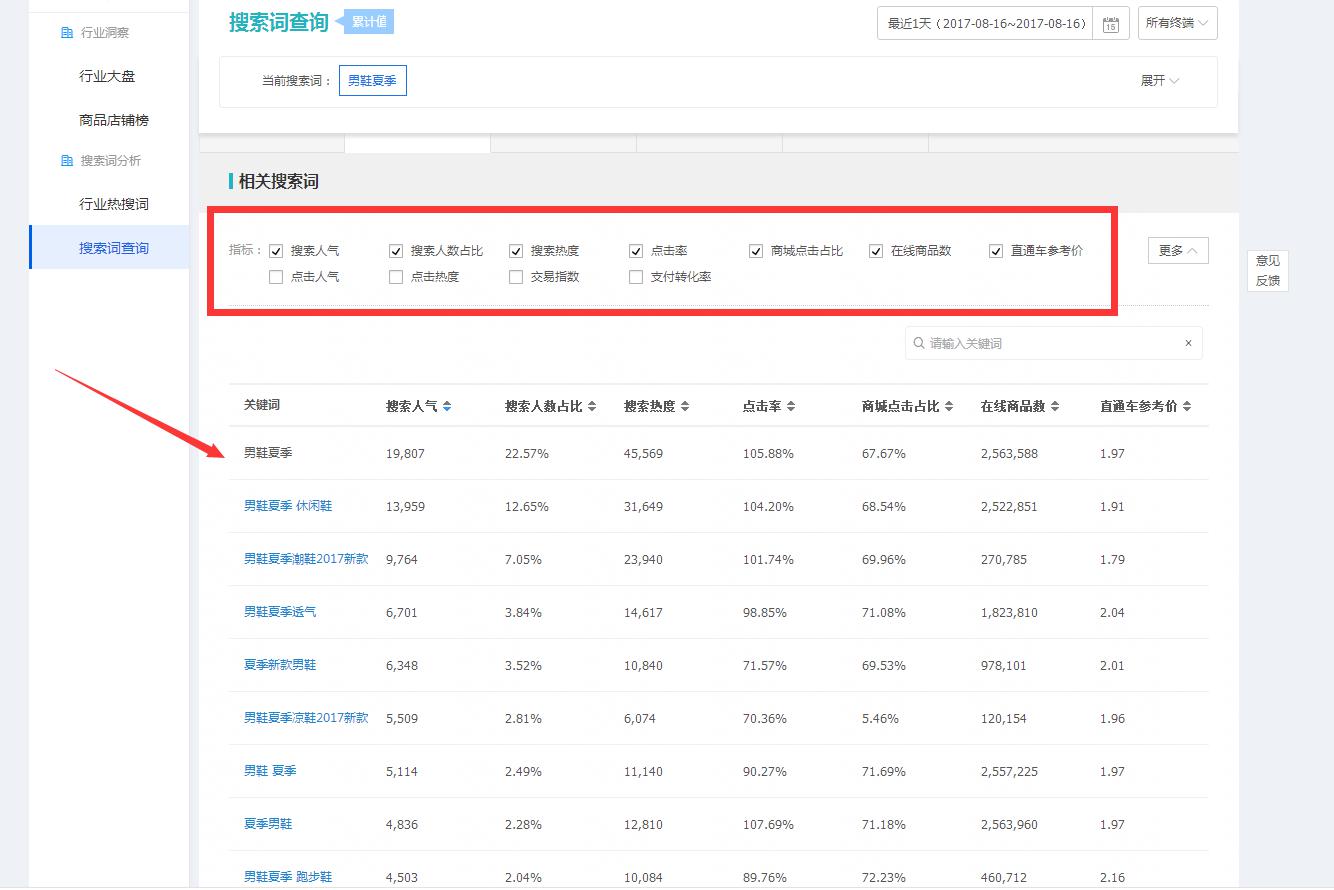1334x890 pixels.
Task: Sort by 直通车参考价 using its sort arrows
Action: coord(1187,405)
